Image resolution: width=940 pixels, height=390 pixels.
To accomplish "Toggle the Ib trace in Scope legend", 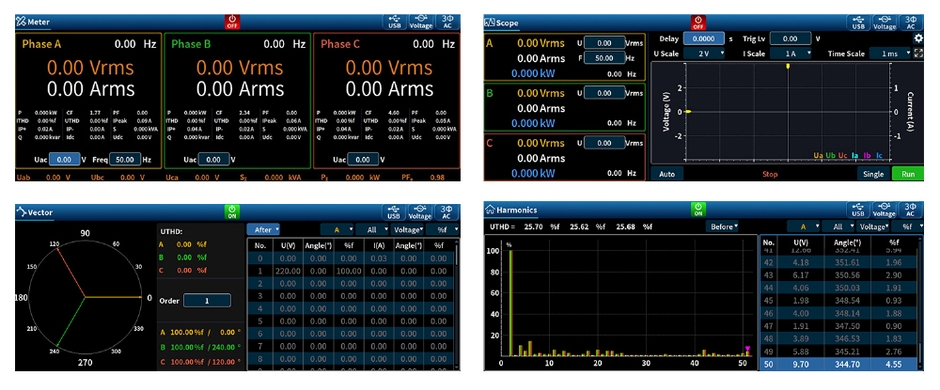I will point(867,155).
